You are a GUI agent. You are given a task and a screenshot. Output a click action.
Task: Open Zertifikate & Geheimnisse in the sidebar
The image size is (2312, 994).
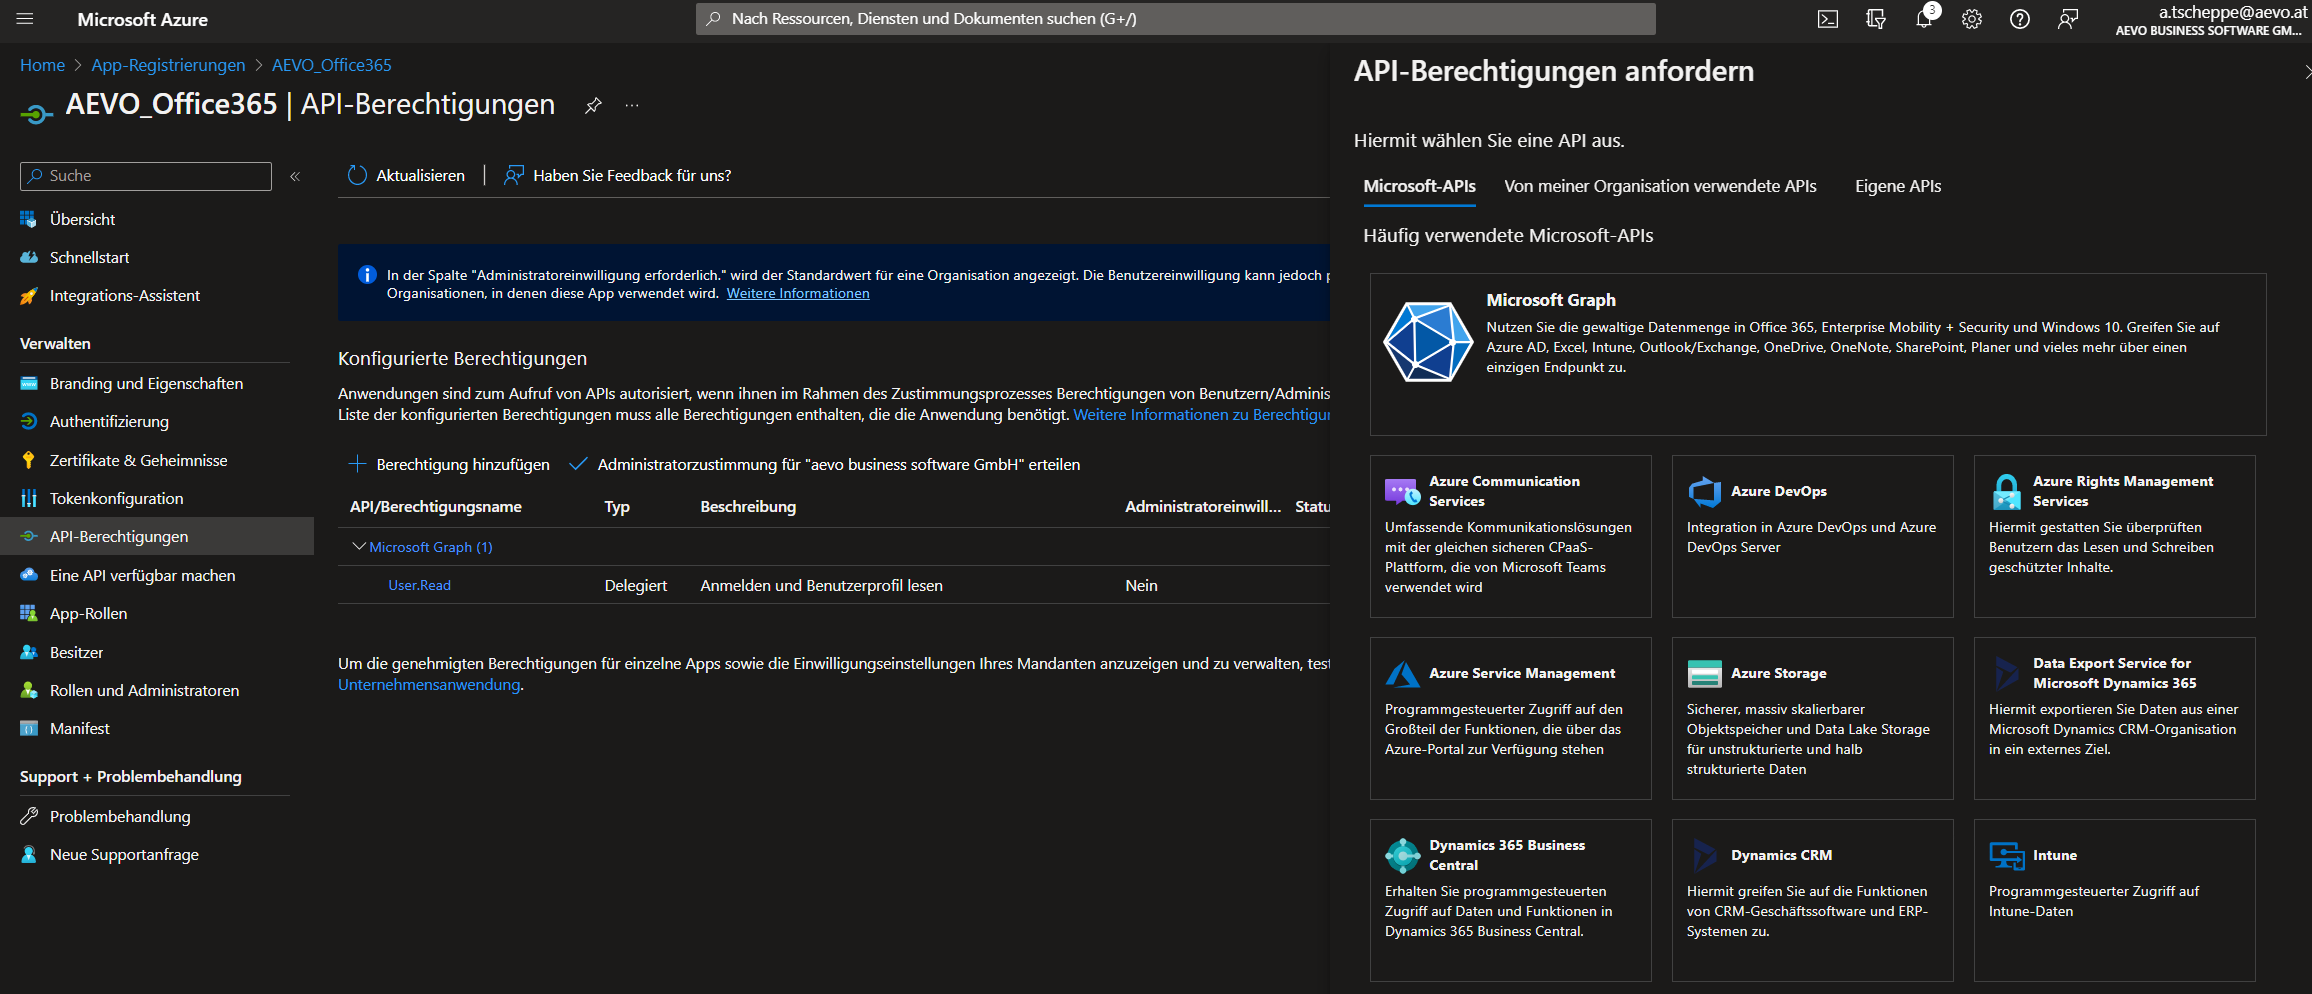pyautogui.click(x=137, y=460)
